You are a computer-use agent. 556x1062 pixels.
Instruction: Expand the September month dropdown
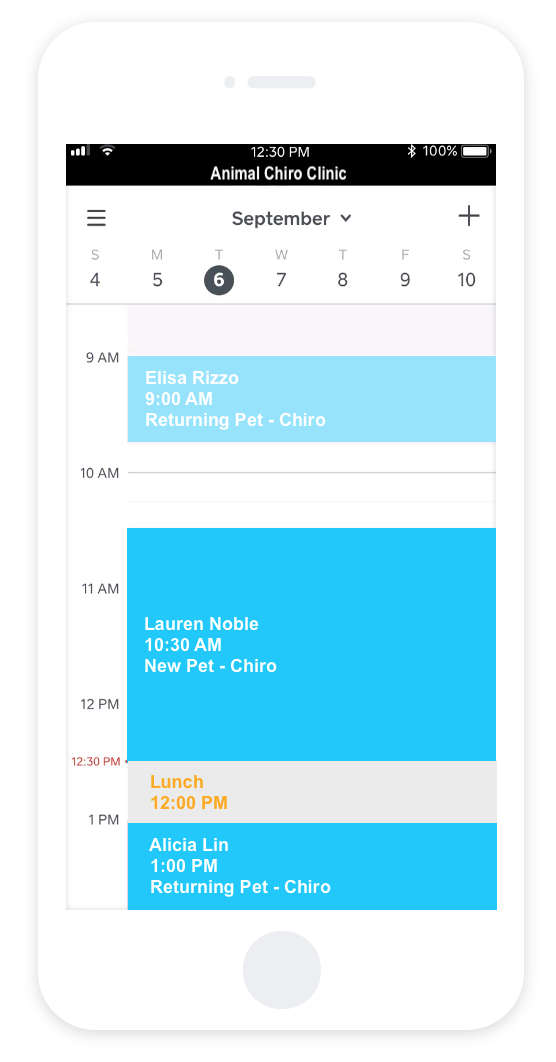pos(292,218)
